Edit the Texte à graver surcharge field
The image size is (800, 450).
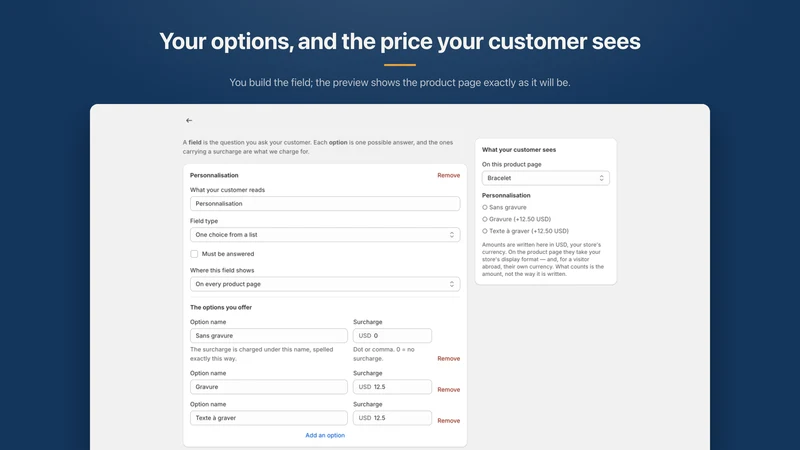pyautogui.click(x=392, y=418)
